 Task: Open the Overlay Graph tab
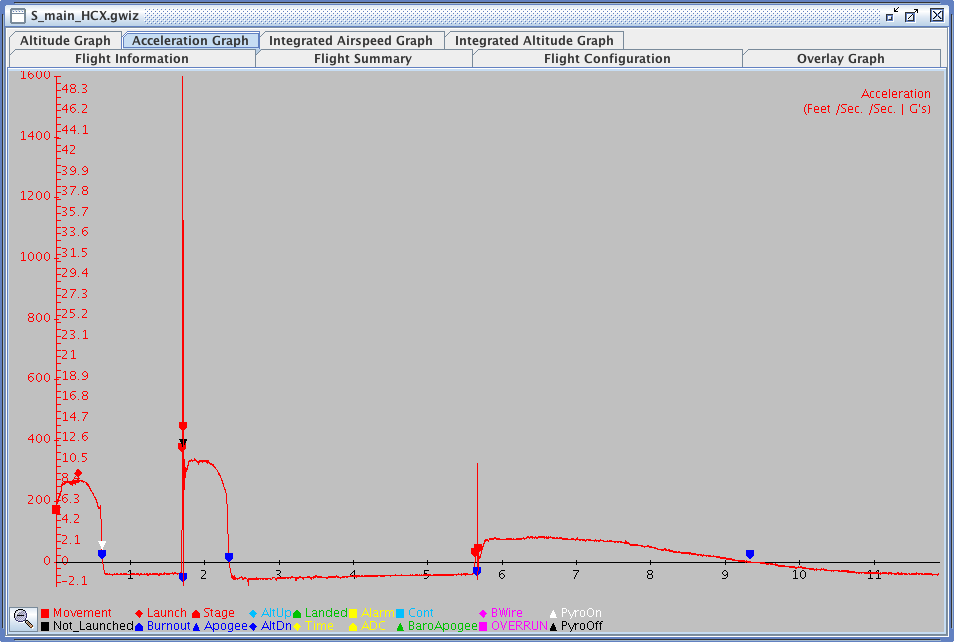840,59
